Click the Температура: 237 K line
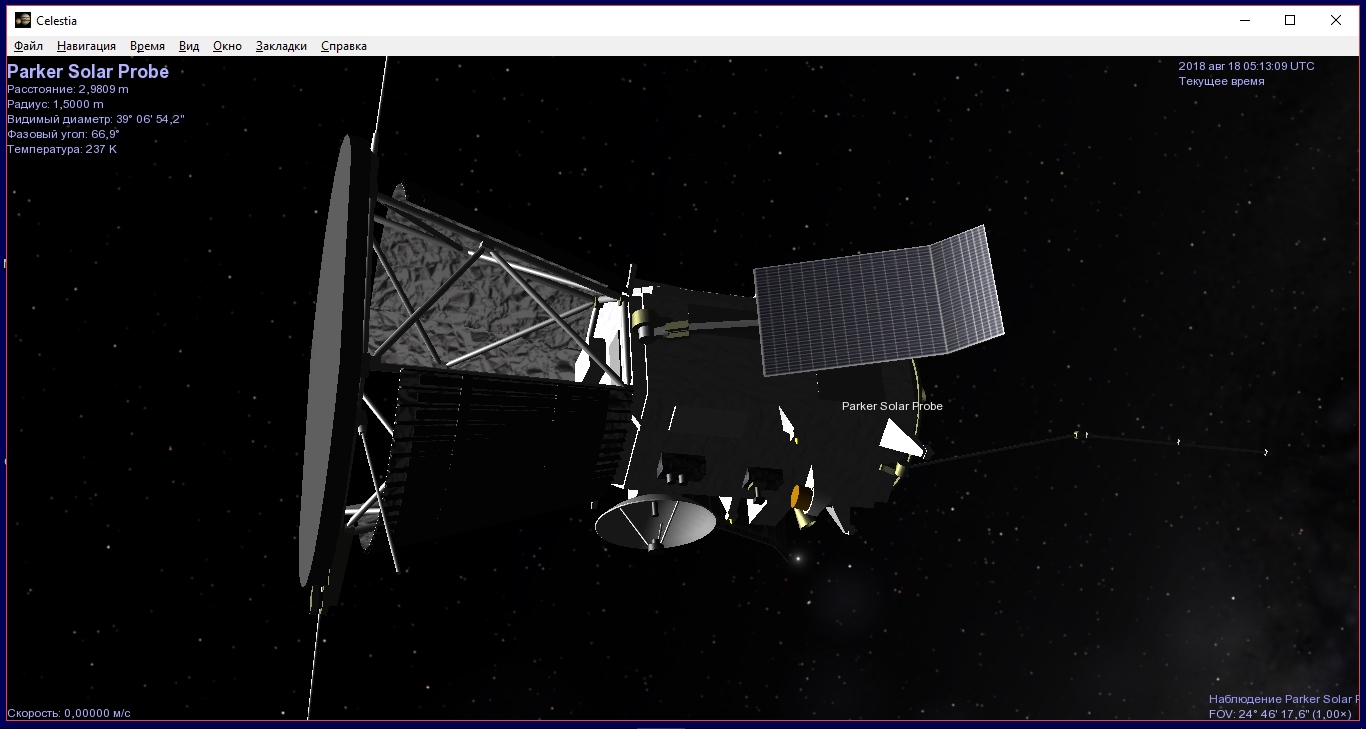Screen dimensions: 1366x729 click(62, 149)
